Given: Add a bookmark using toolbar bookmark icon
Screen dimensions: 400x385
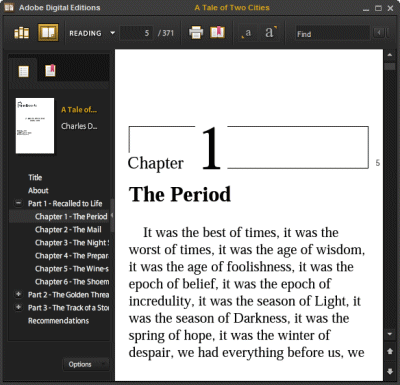Looking at the screenshot, I should click(x=217, y=33).
